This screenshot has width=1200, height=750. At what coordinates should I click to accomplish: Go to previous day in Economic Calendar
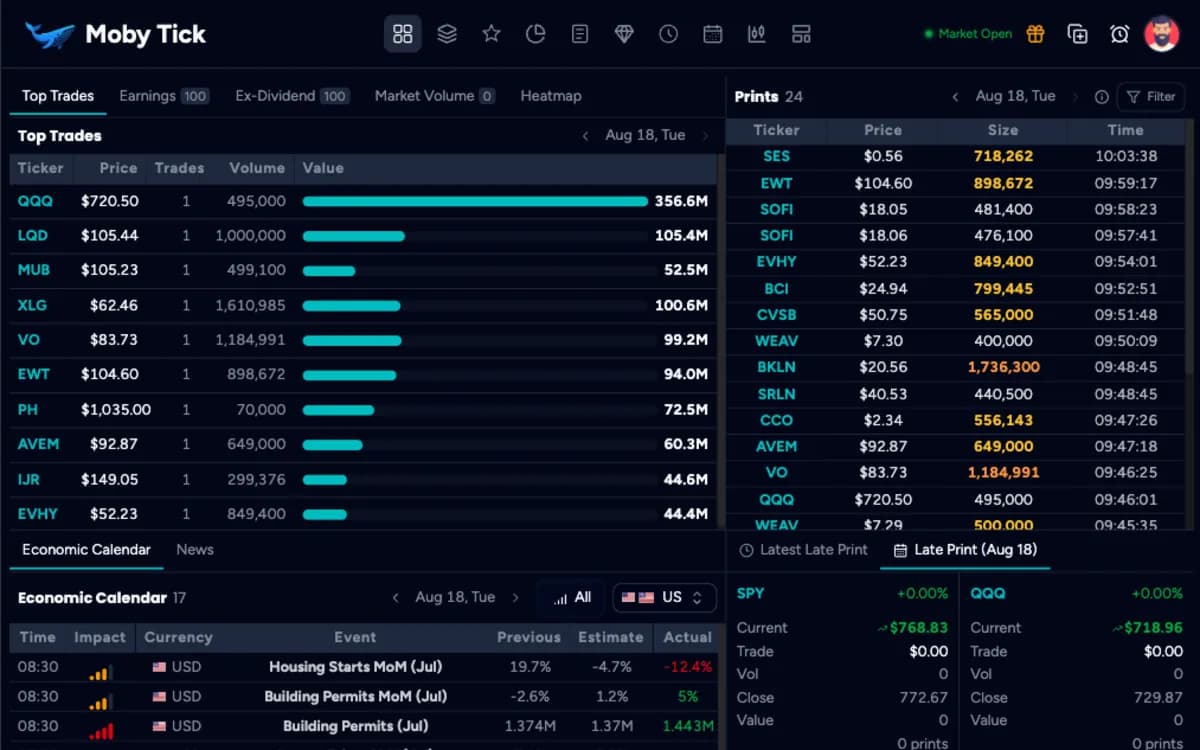click(x=395, y=598)
